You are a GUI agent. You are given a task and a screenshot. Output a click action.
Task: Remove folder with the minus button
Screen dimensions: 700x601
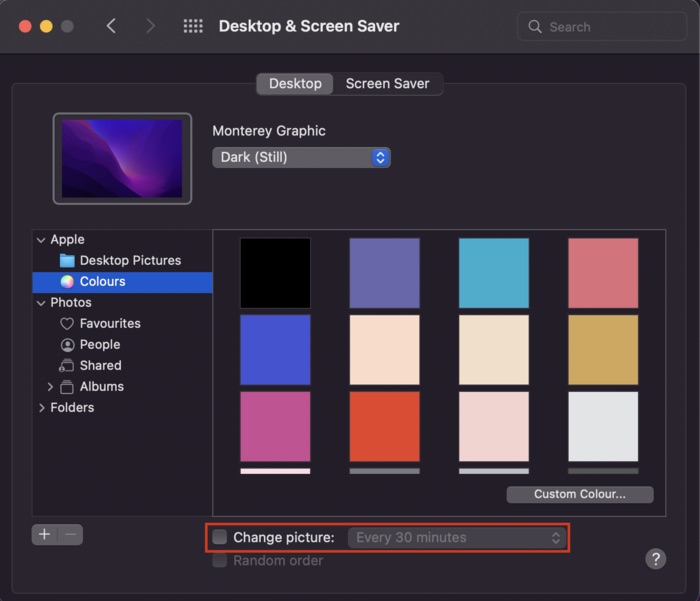(x=71, y=534)
